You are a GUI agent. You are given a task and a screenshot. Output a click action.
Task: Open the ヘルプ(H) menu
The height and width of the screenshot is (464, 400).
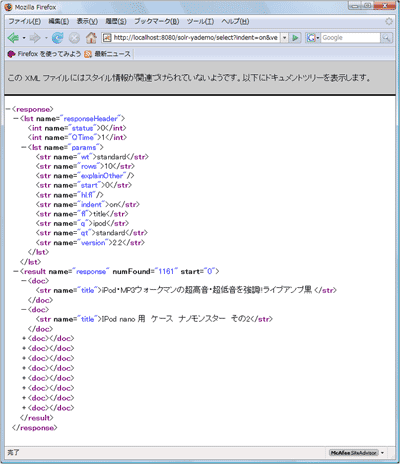[x=235, y=21]
